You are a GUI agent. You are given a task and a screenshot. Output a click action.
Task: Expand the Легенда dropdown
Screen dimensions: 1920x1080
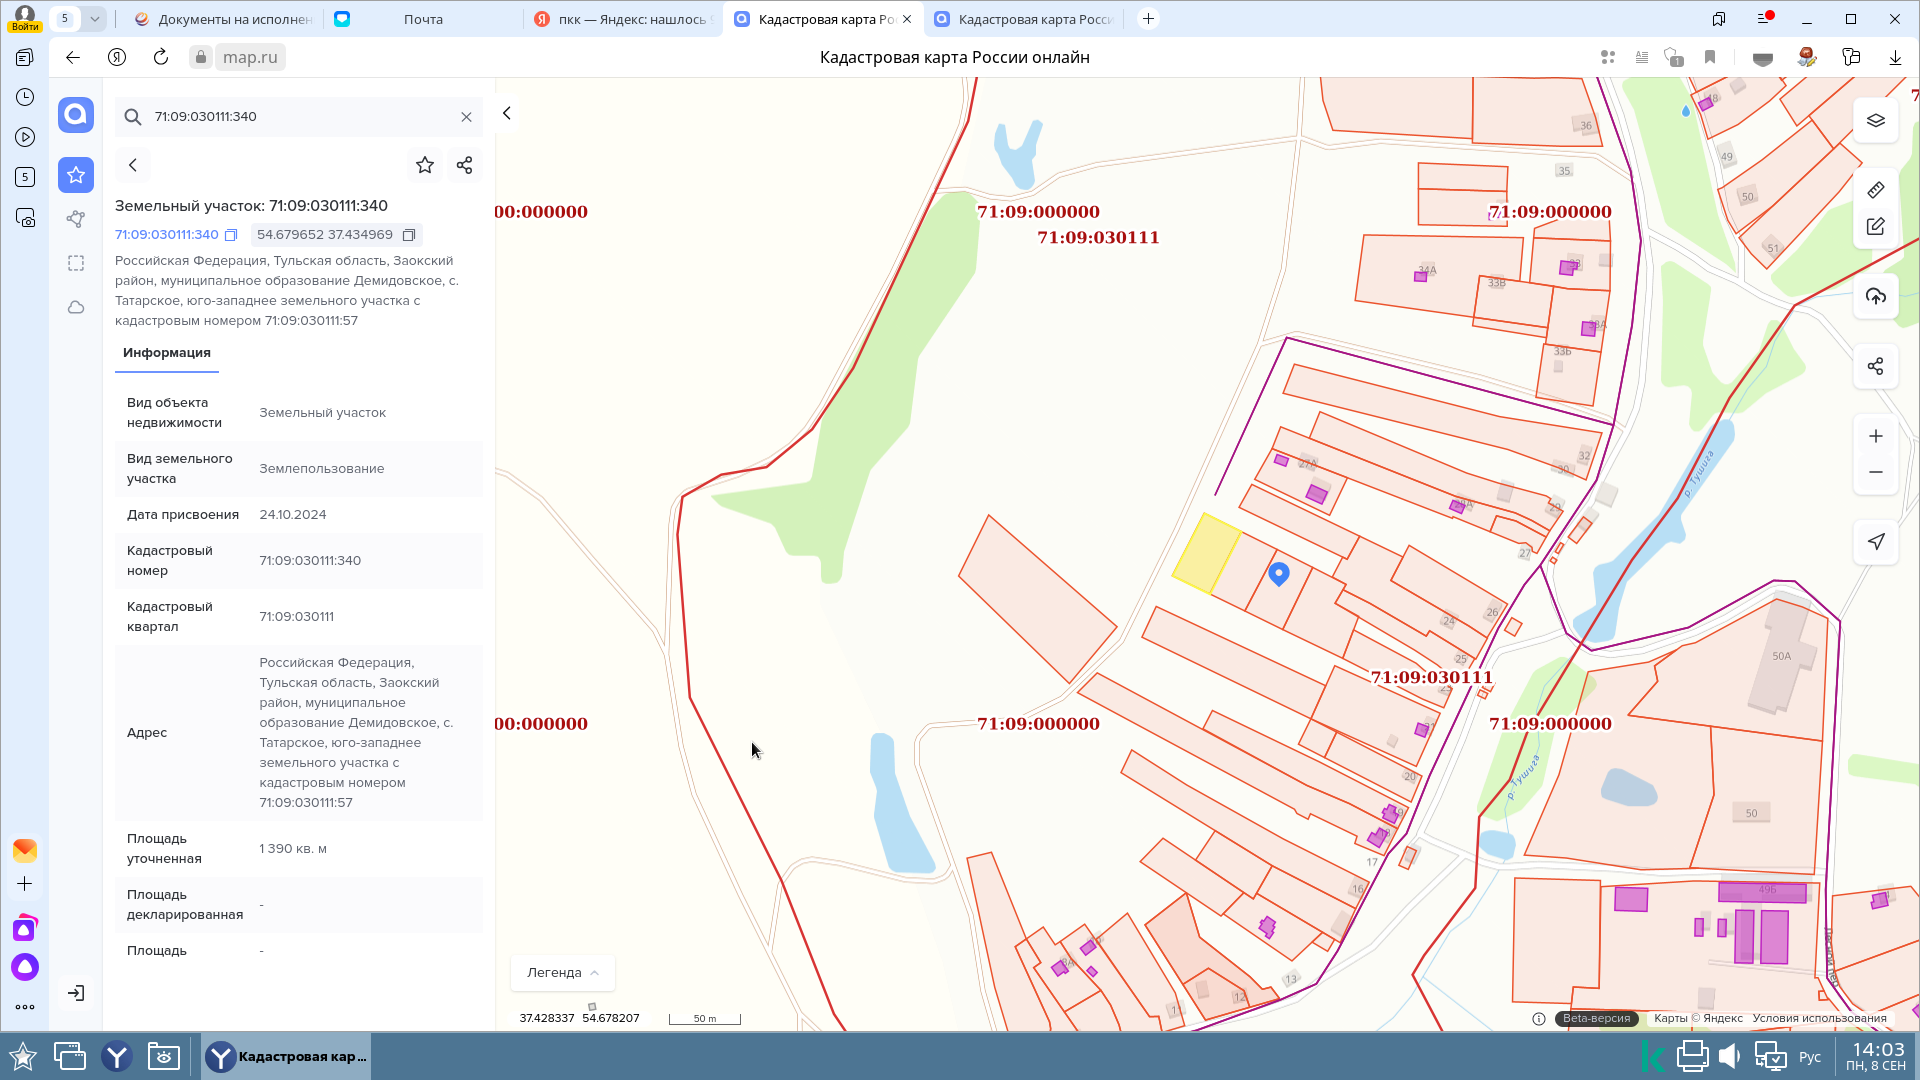(x=563, y=972)
